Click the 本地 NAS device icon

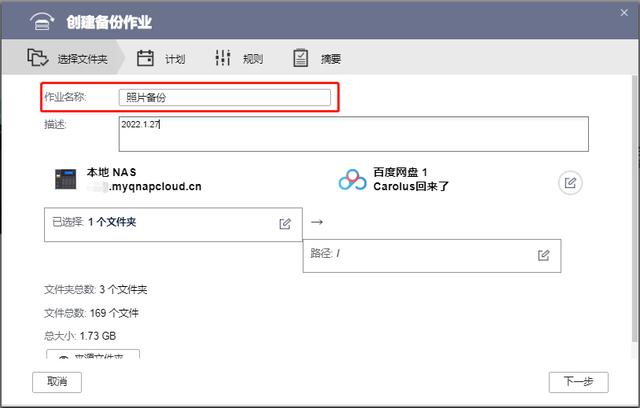(x=66, y=179)
